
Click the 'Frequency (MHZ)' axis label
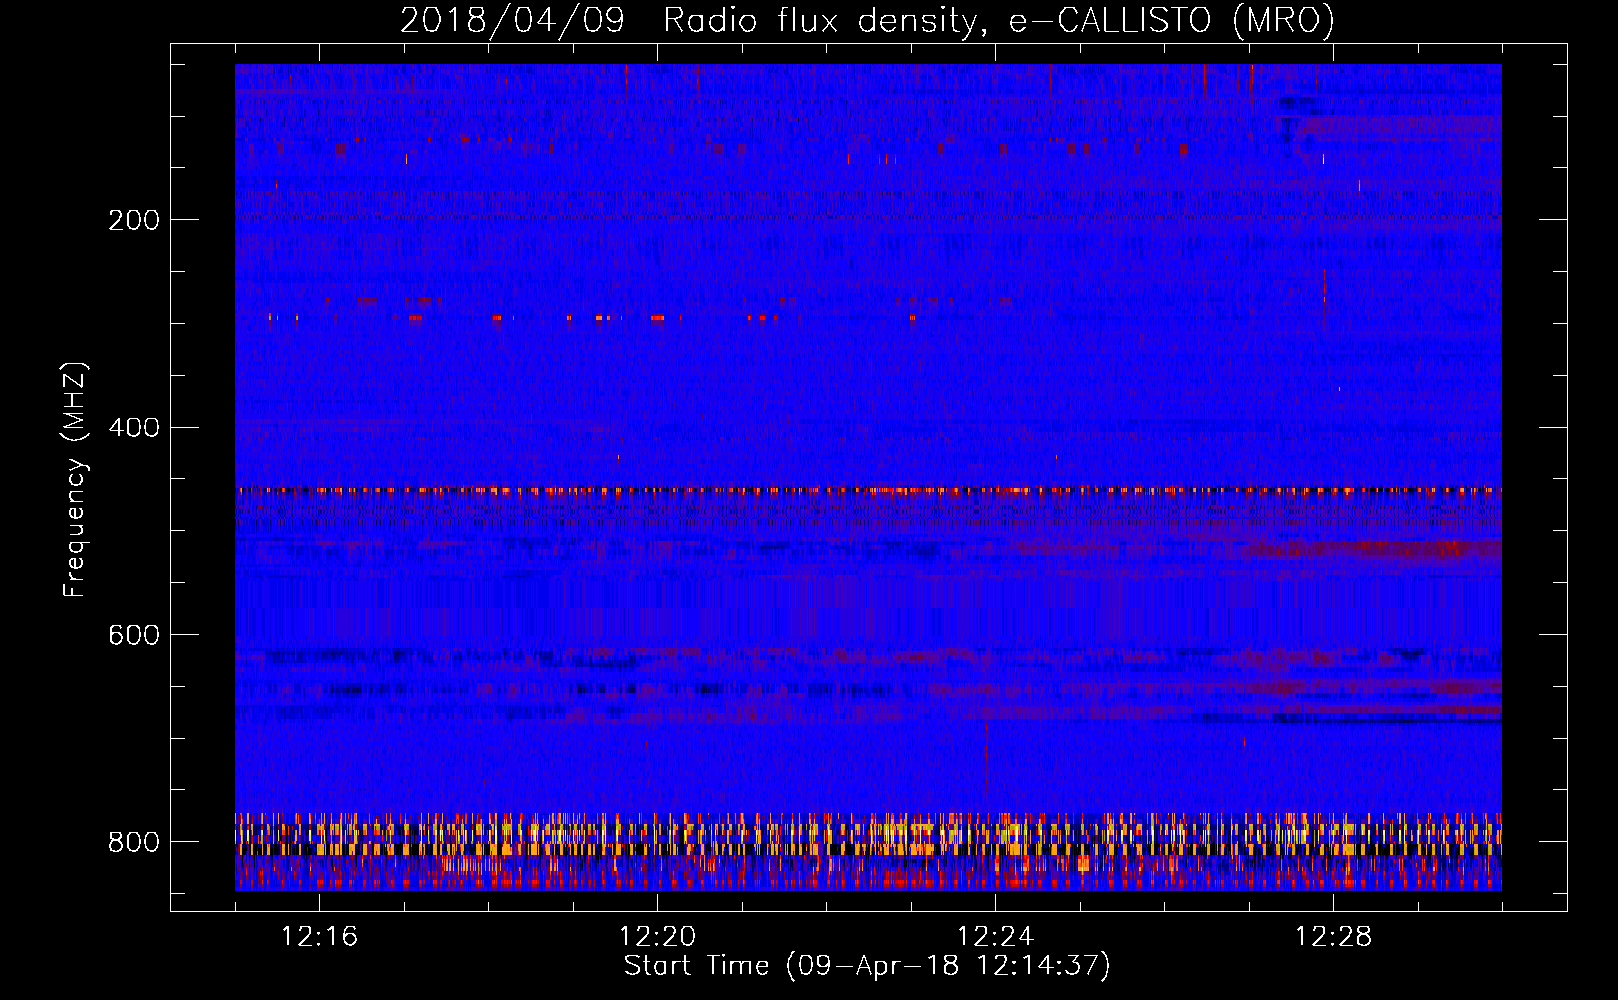click(75, 479)
